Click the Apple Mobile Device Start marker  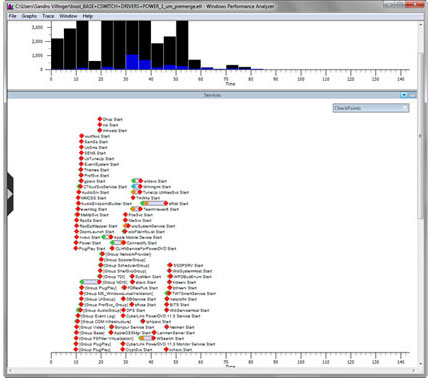point(111,237)
